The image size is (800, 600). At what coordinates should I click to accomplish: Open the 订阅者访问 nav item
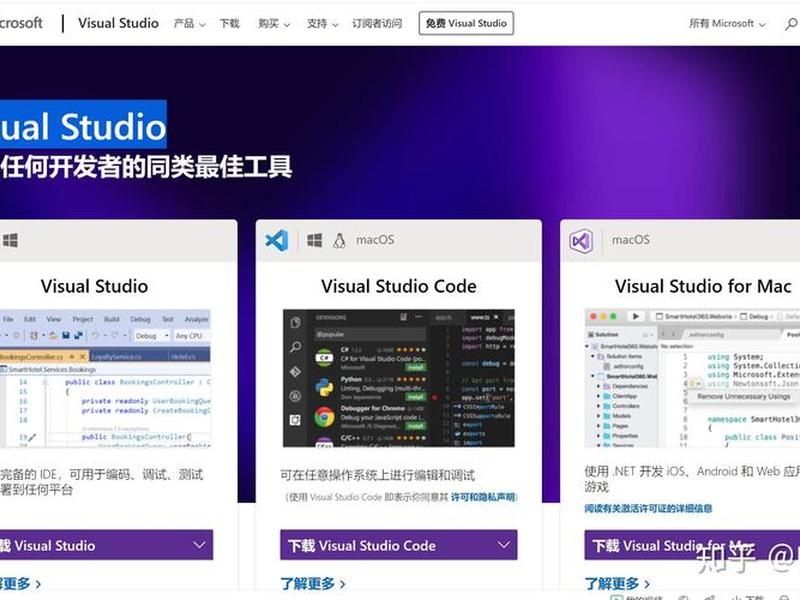pos(377,23)
